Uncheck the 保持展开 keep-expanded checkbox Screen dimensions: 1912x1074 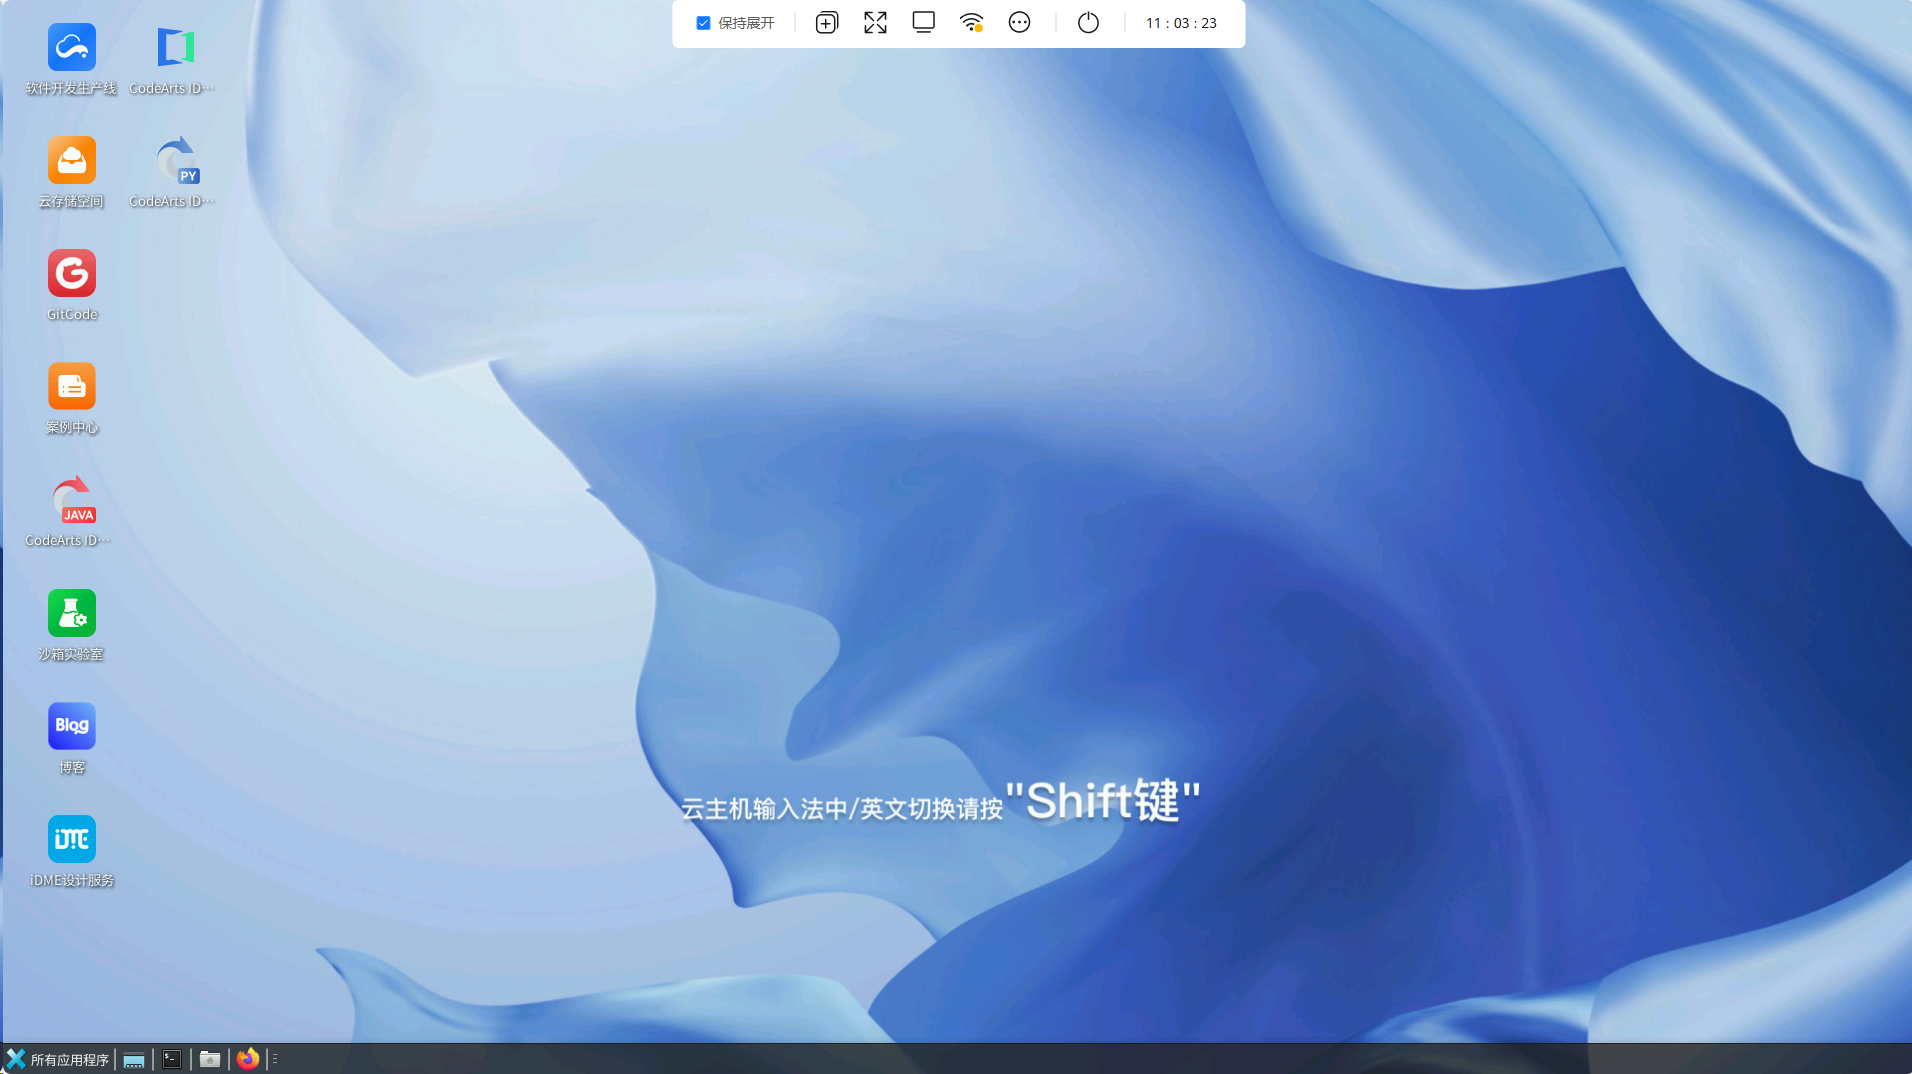tap(703, 22)
